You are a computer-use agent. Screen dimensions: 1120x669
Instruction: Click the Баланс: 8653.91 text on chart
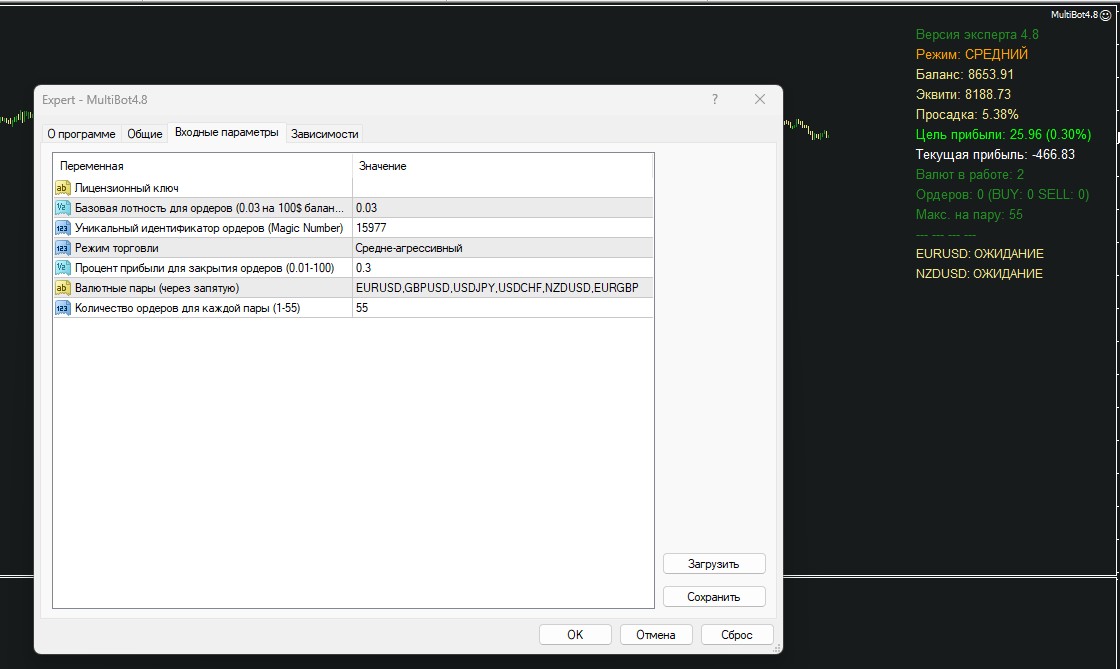click(964, 74)
